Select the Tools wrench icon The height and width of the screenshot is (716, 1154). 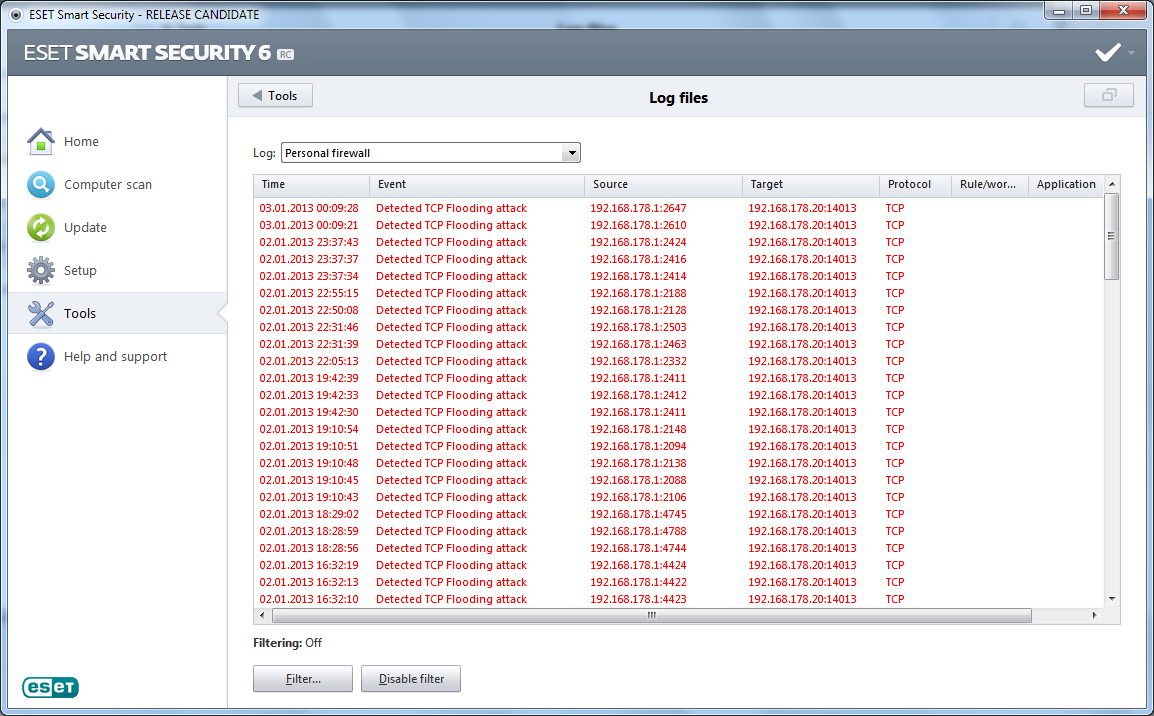pos(40,314)
